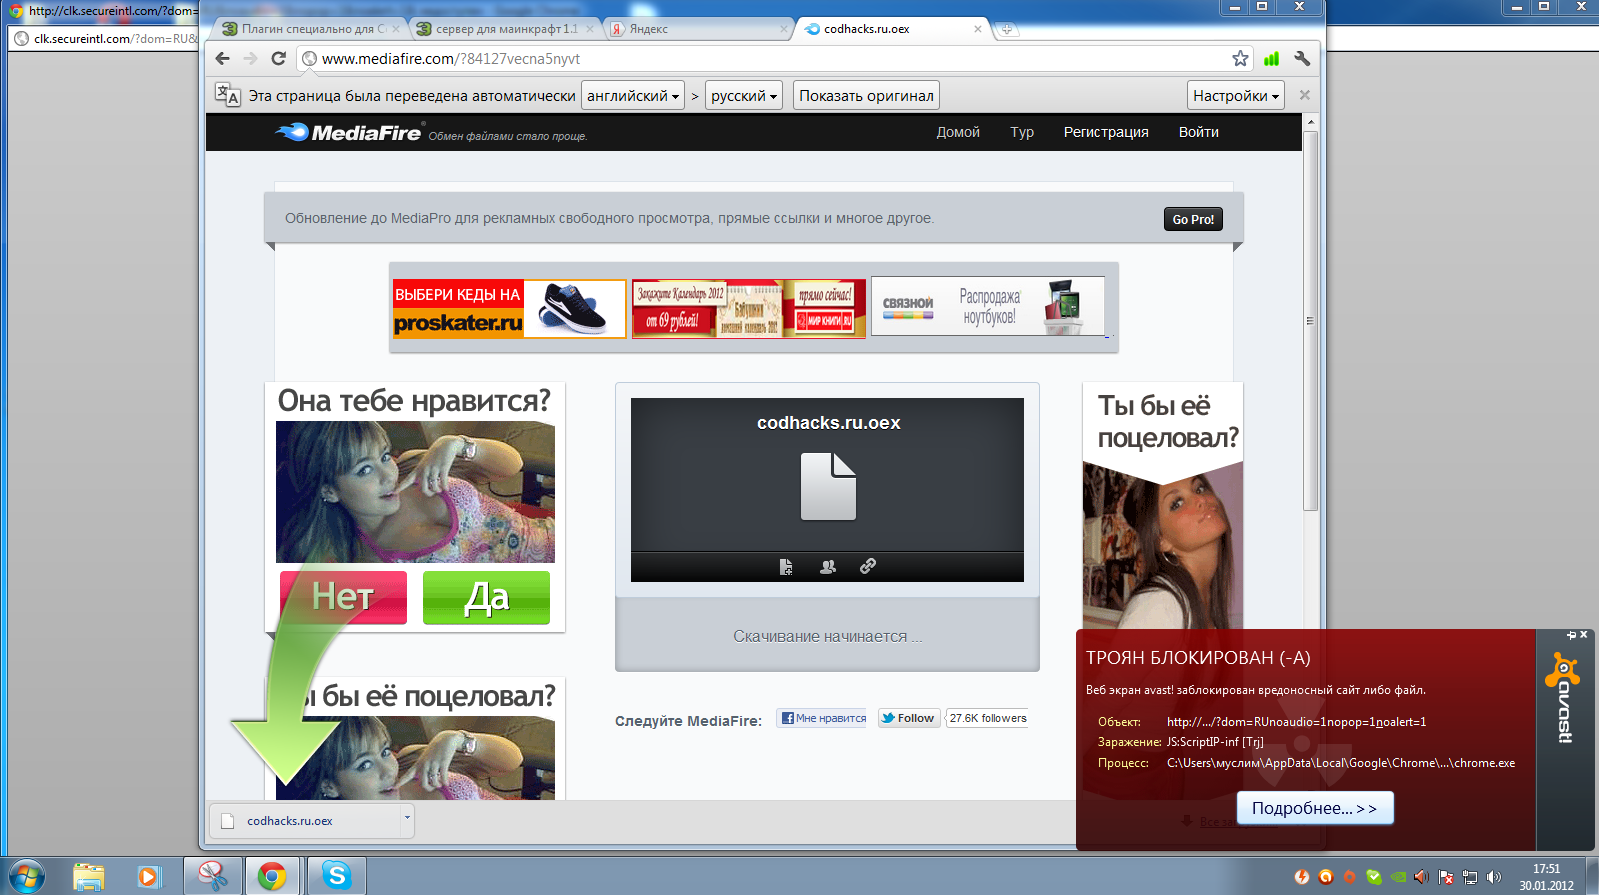Pin the avast alert popup
Viewport: 1599px width, 895px height.
[x=1571, y=635]
